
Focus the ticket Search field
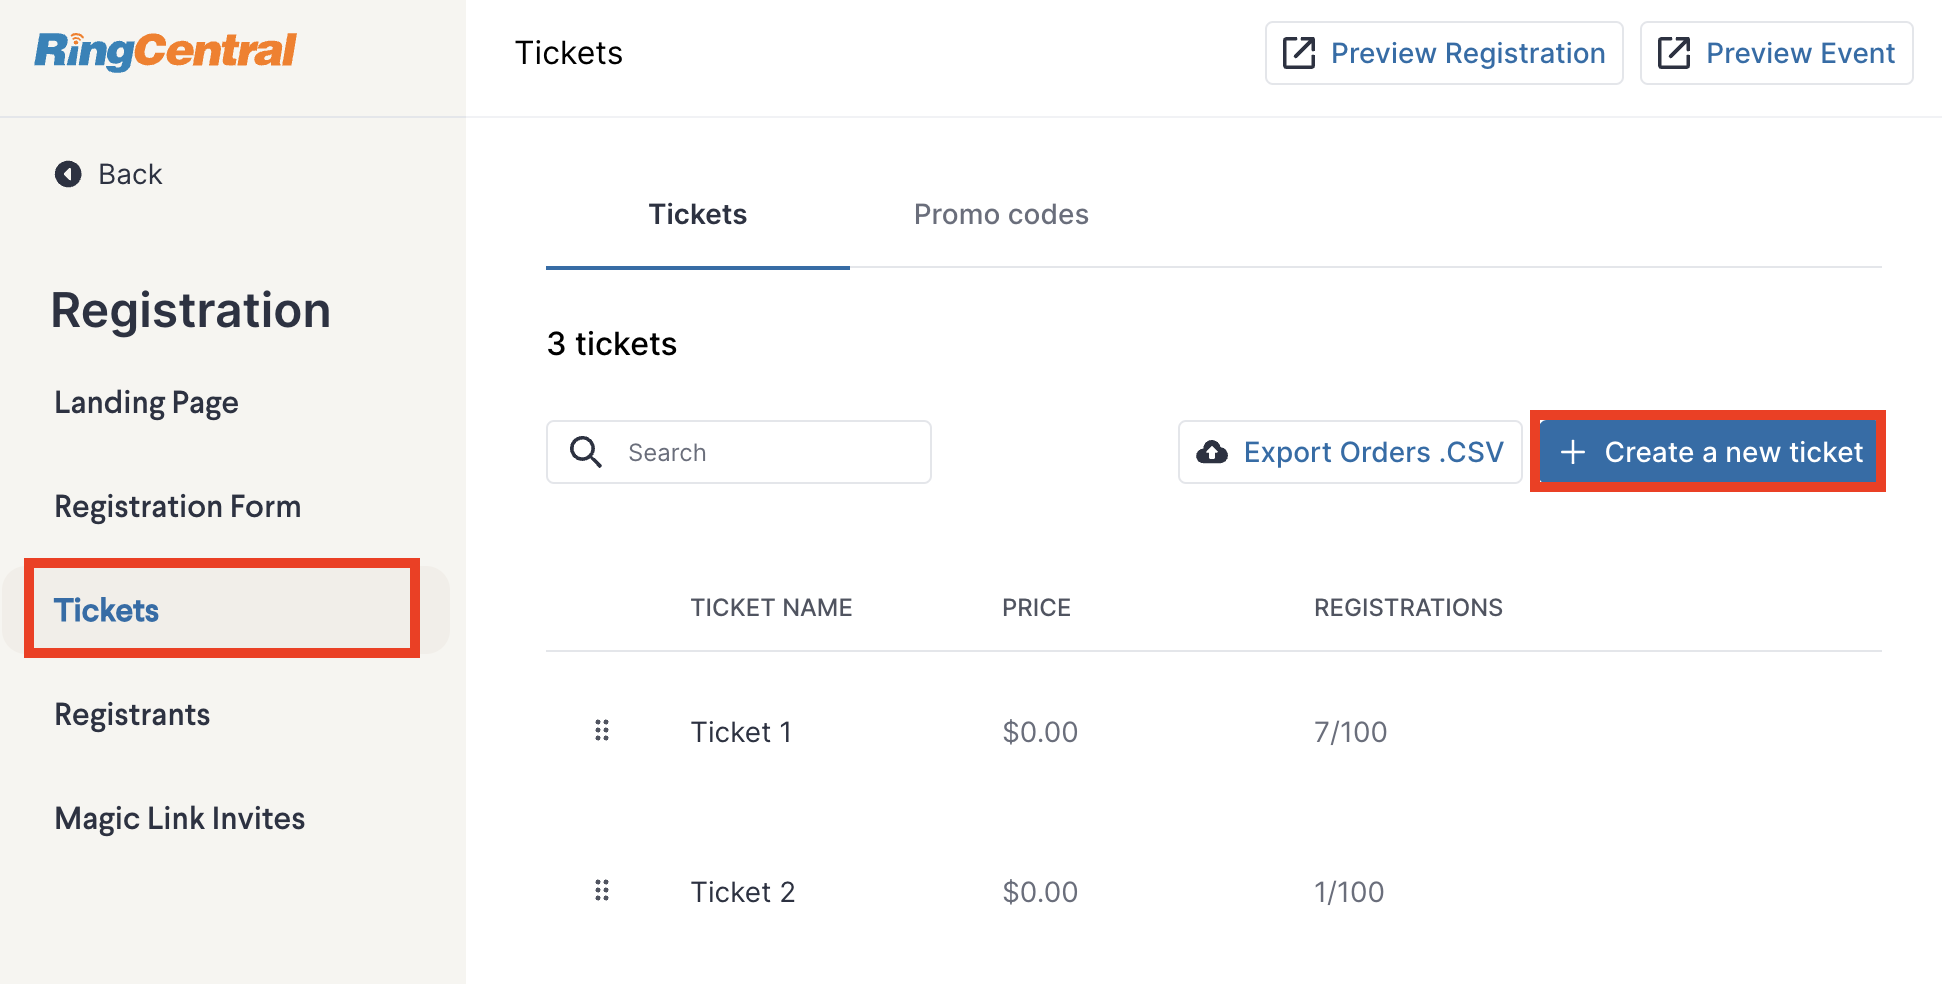pos(739,452)
